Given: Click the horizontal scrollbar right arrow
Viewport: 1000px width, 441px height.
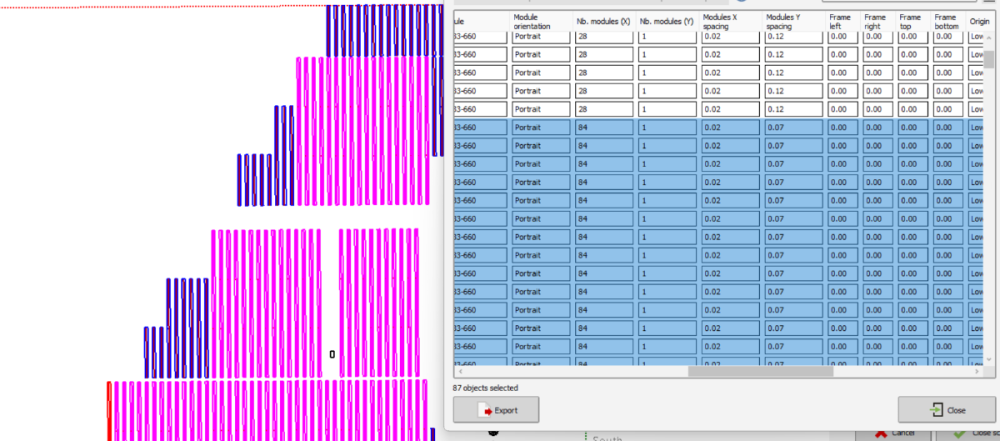Looking at the screenshot, I should [x=976, y=372].
